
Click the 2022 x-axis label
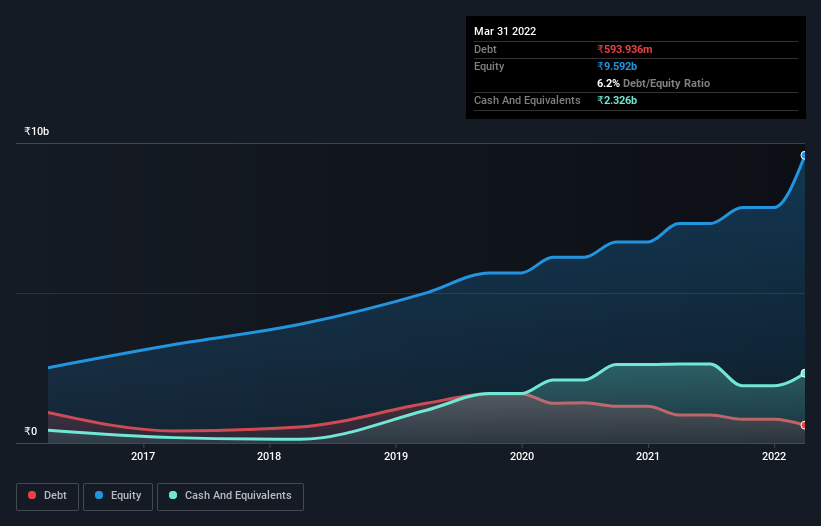coord(774,456)
